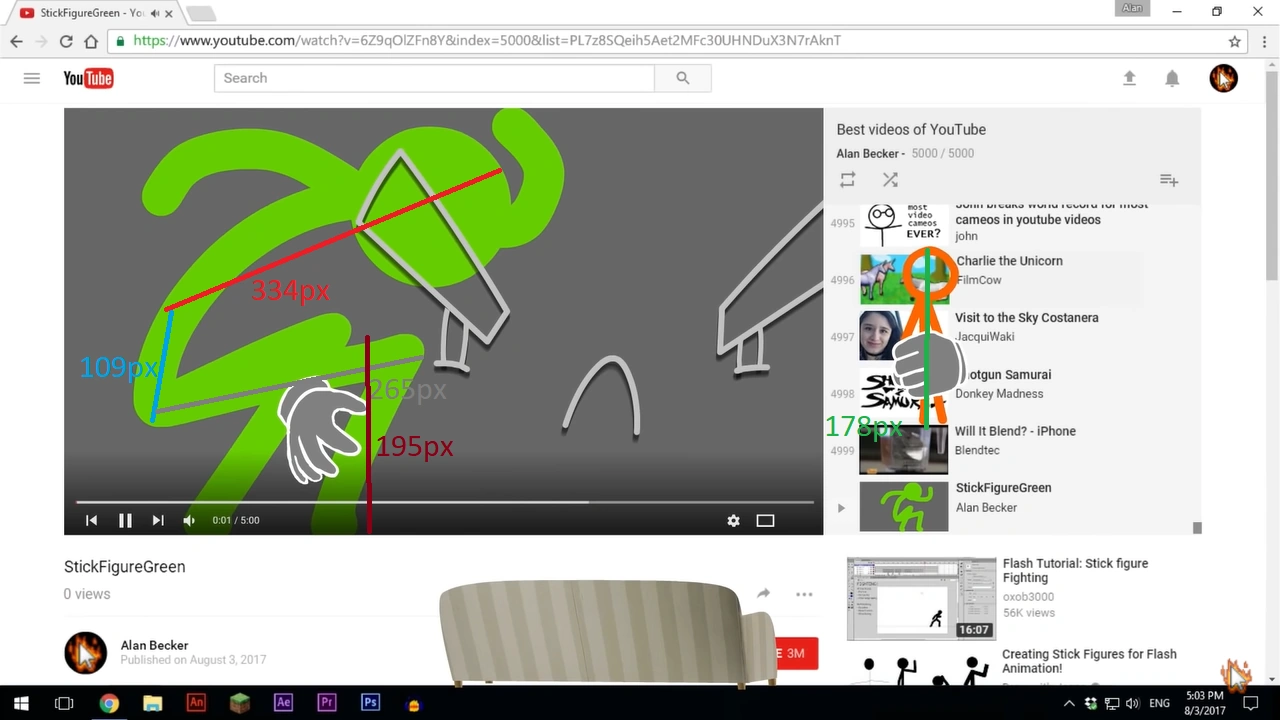
Task: Launch Photoshop from the taskbar
Action: (370, 703)
